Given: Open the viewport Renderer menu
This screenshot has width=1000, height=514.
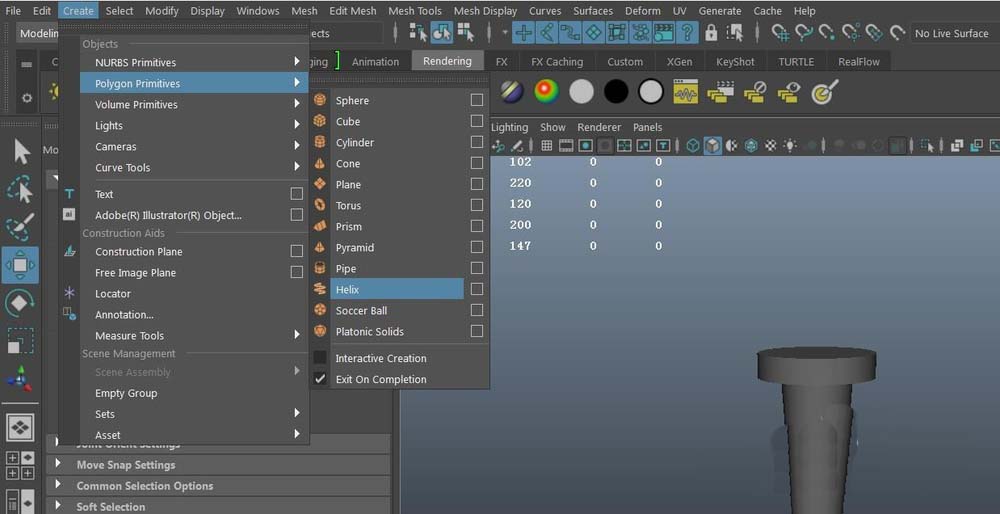Looking at the screenshot, I should [599, 128].
